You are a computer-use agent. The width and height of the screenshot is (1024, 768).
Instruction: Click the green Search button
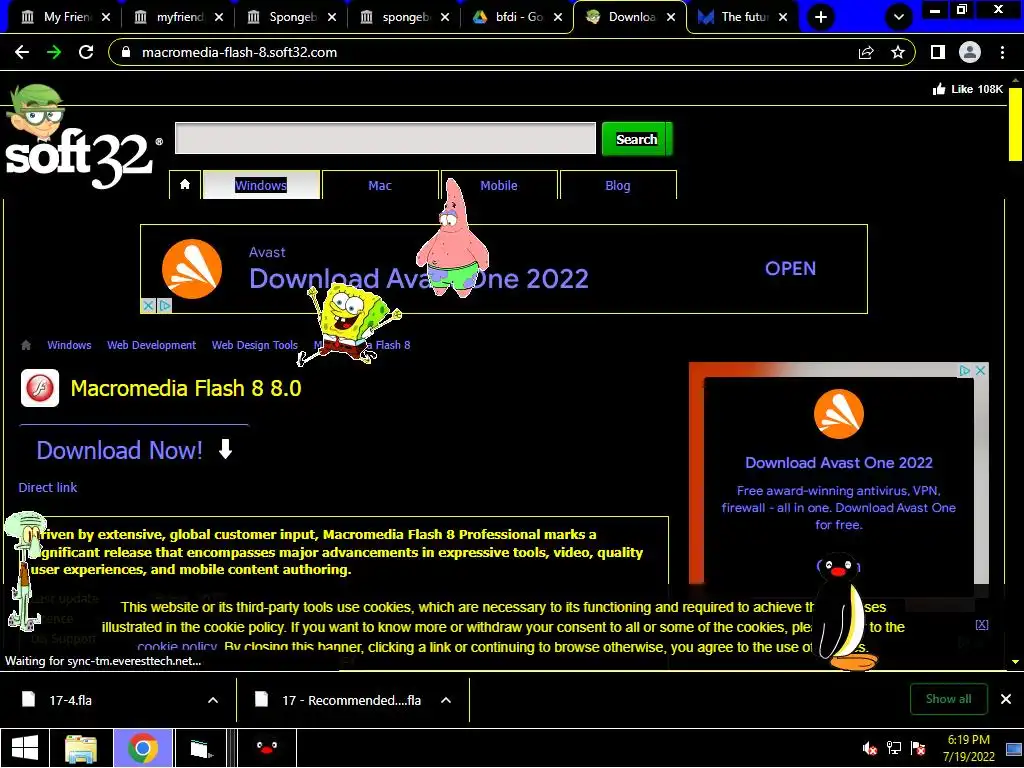point(637,139)
